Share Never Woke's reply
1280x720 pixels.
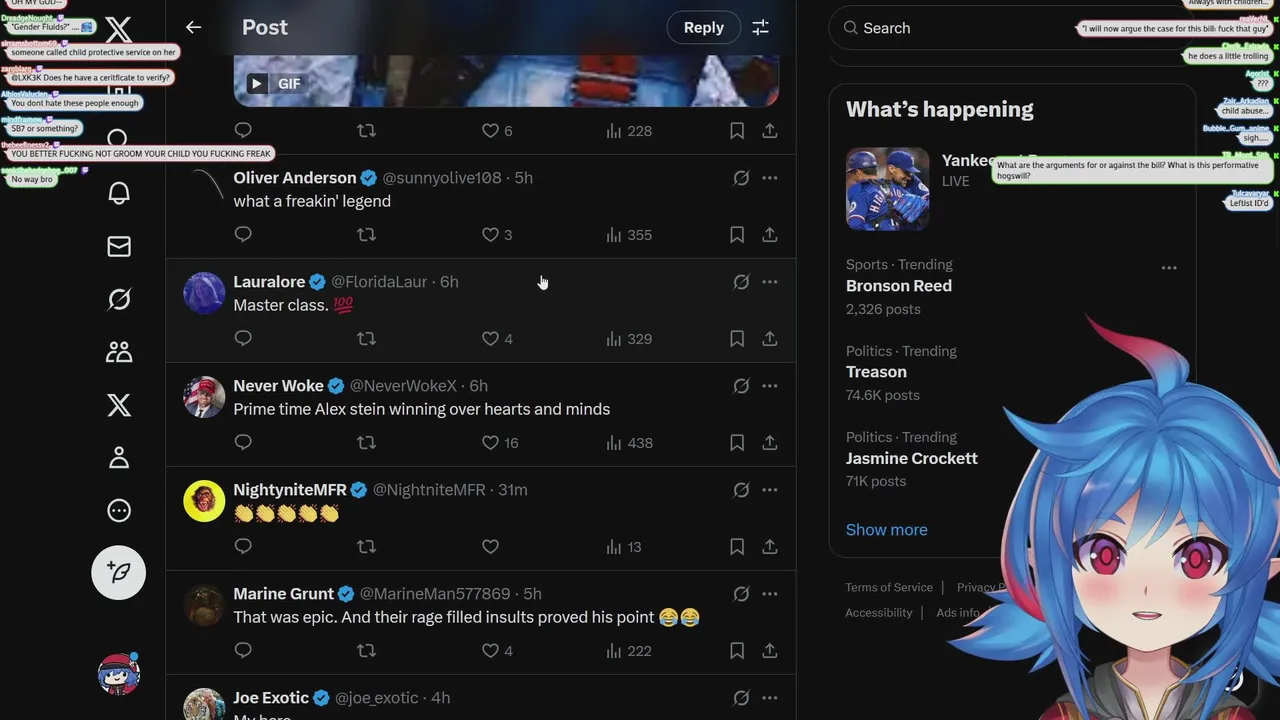[x=770, y=442]
